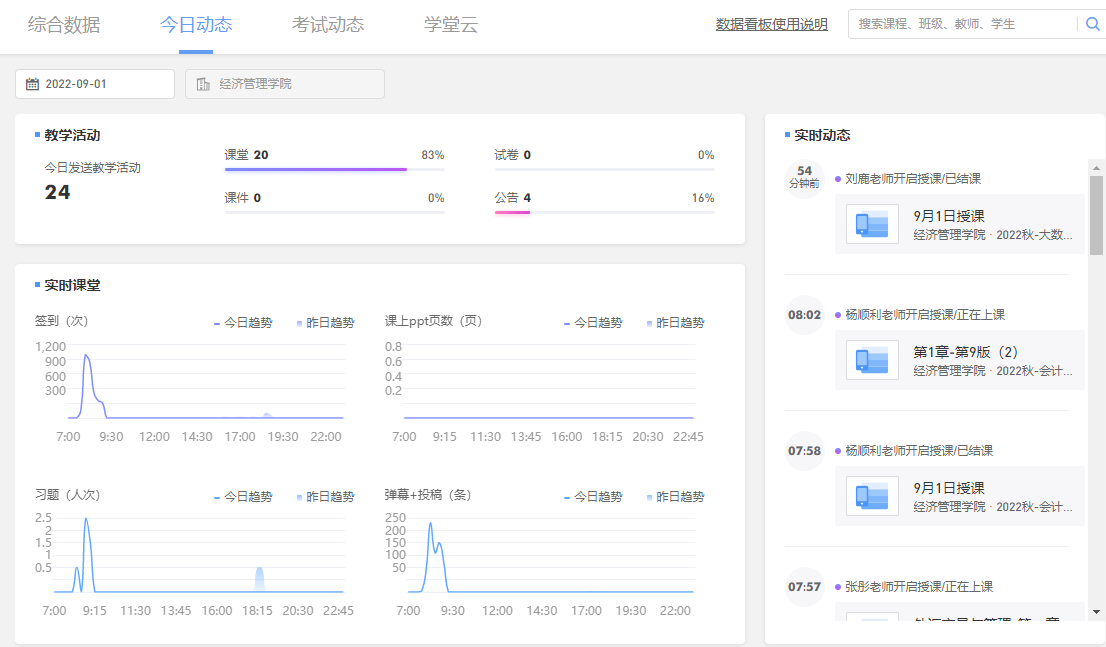The image size is (1106, 647).
Task: Open the 数据看板使用说明 link
Action: 771,25
